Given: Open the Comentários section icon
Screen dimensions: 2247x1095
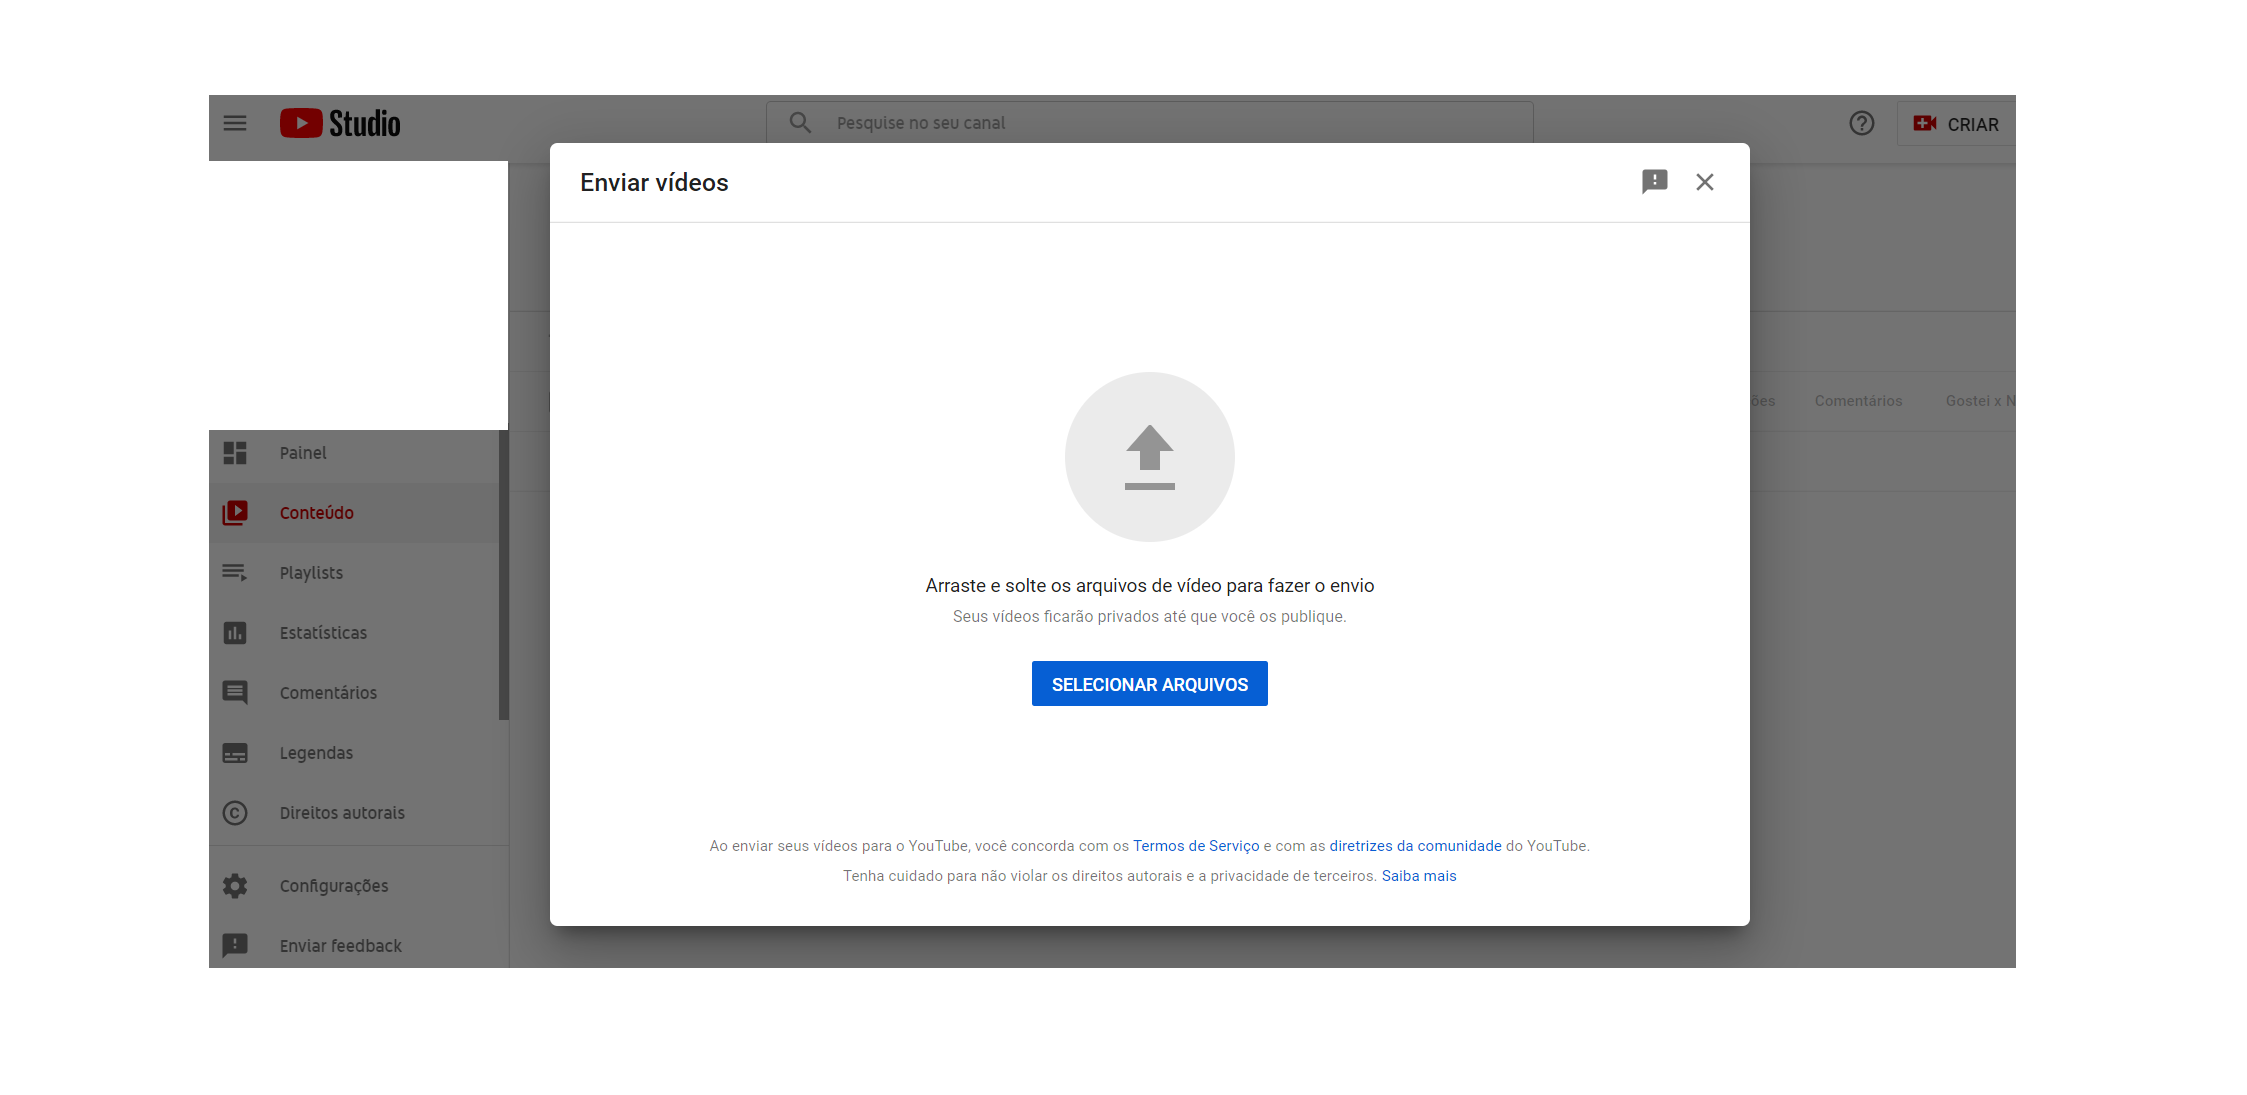Looking at the screenshot, I should [x=235, y=692].
